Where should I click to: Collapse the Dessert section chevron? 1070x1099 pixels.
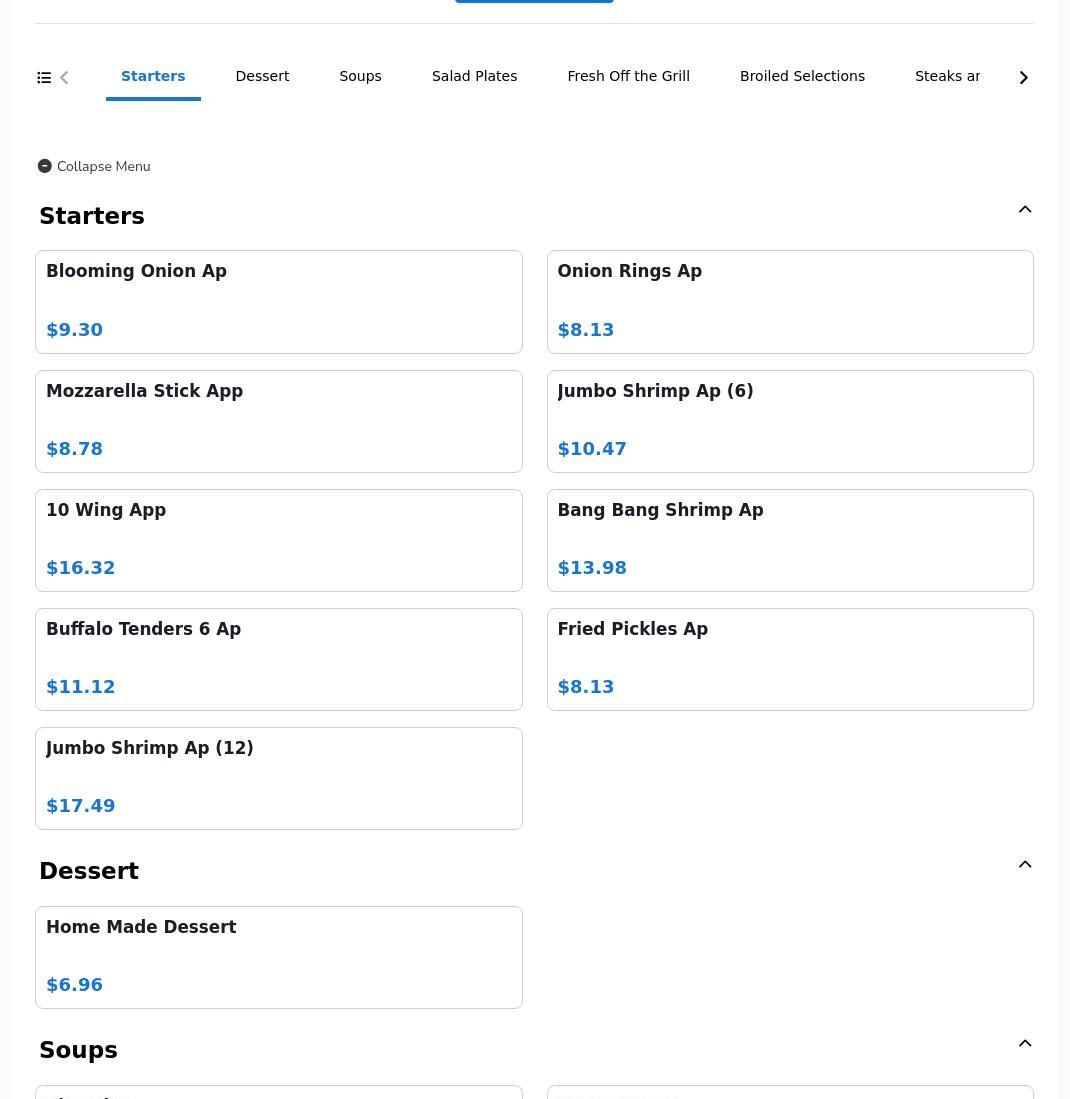coord(1024,865)
